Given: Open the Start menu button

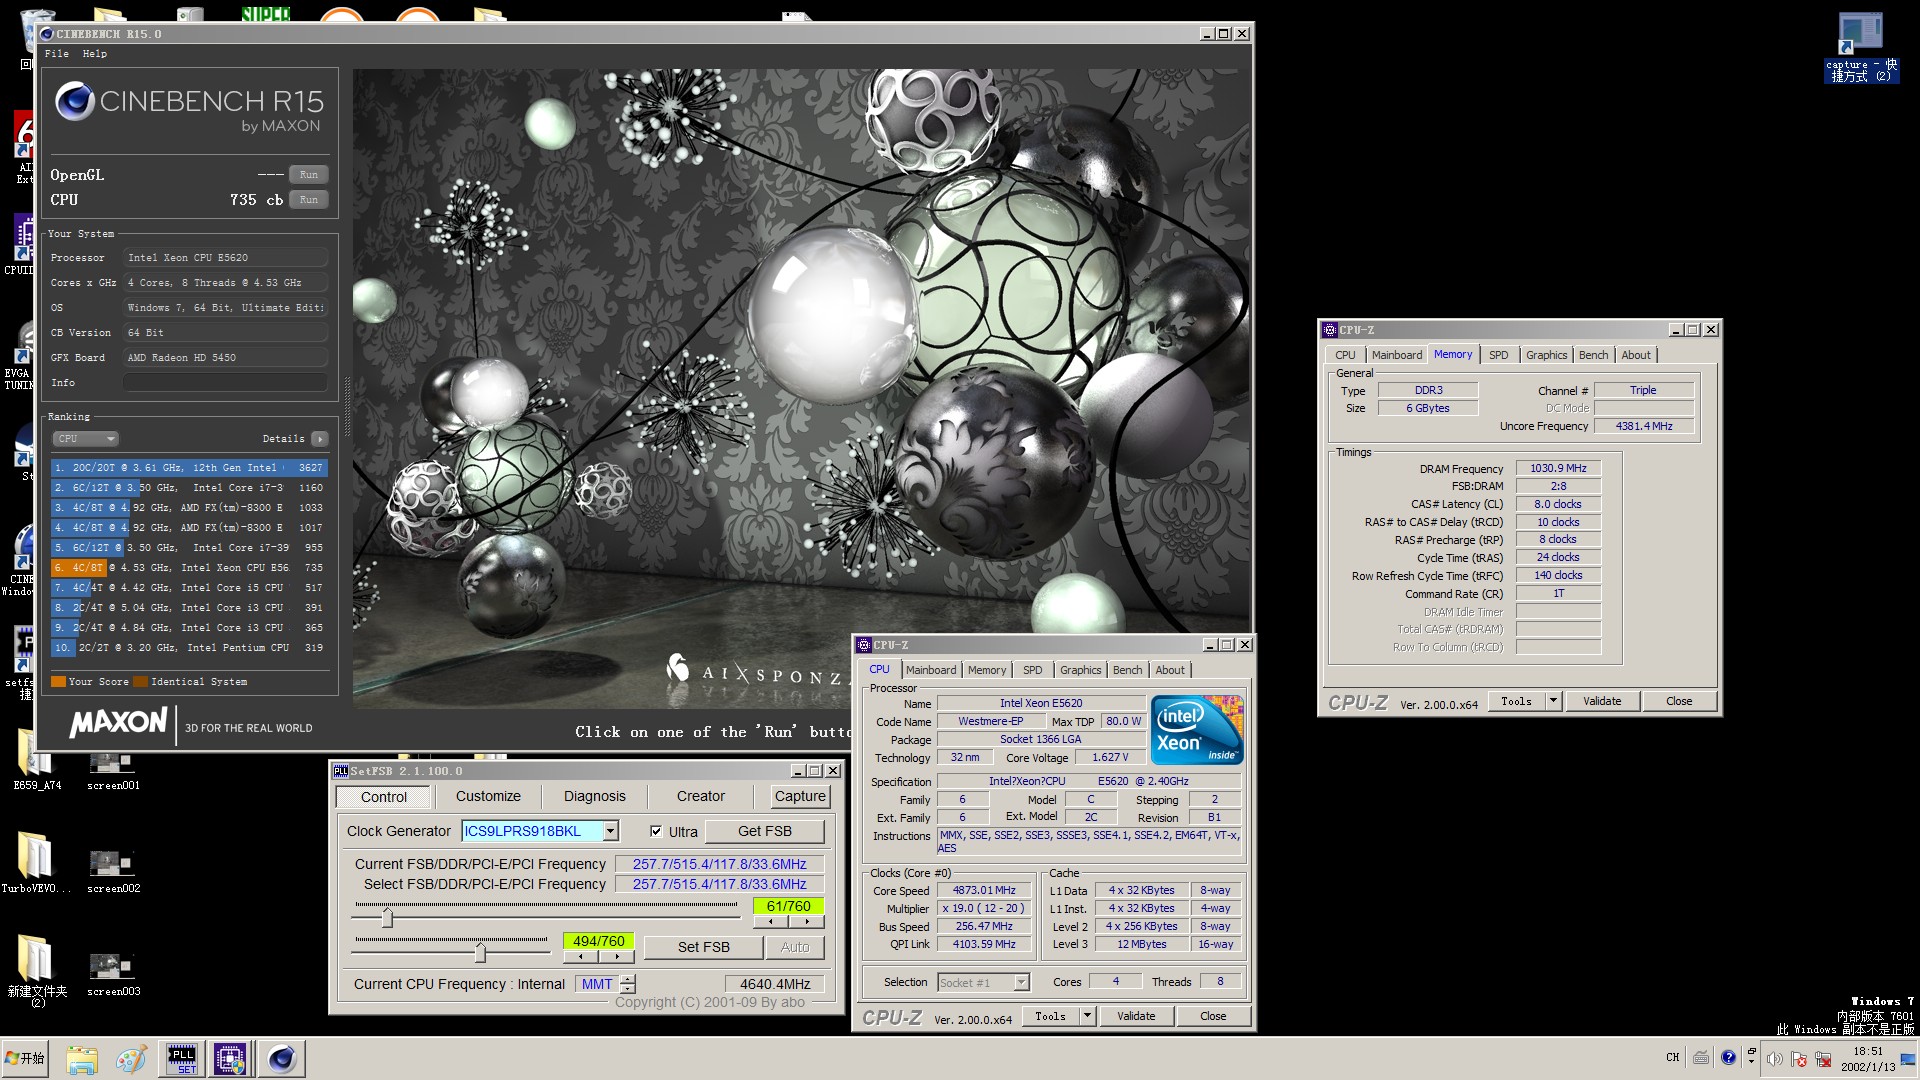Looking at the screenshot, I should [26, 1058].
